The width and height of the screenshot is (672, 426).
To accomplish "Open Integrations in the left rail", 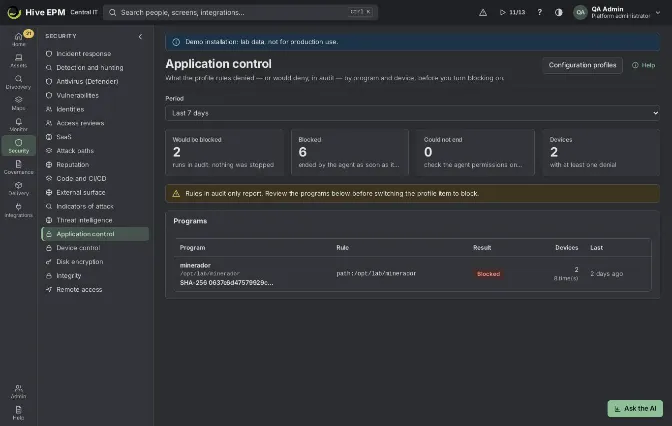I will [x=18, y=210].
